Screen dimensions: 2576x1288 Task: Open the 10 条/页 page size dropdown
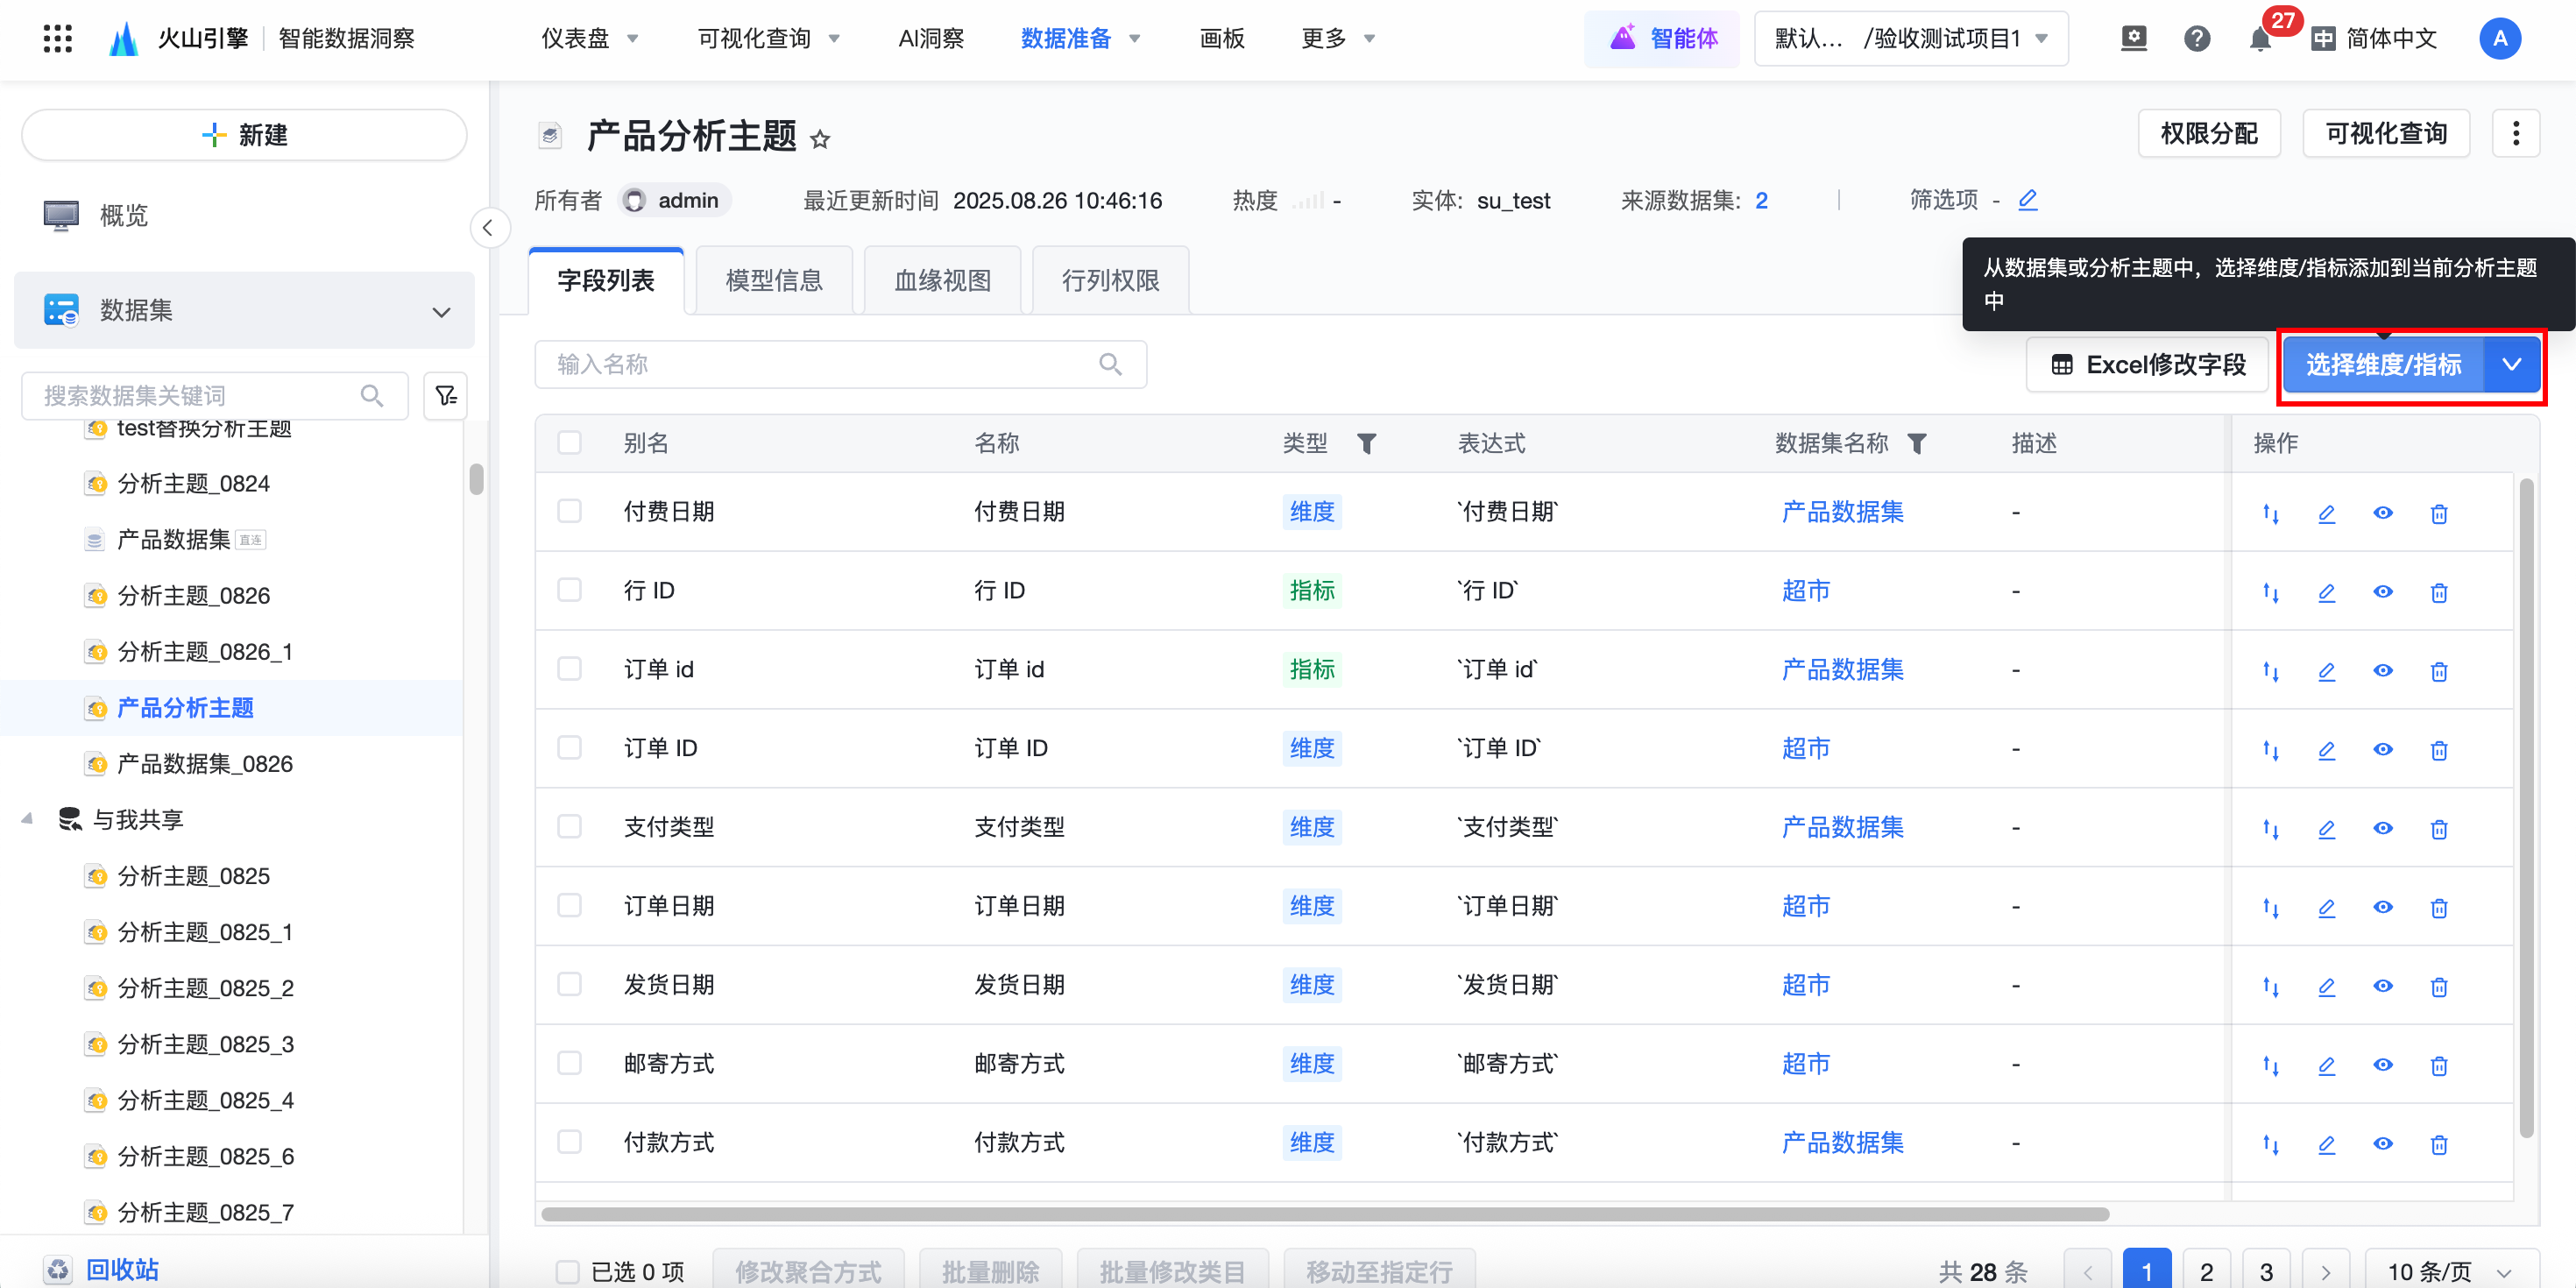[x=2448, y=1271]
